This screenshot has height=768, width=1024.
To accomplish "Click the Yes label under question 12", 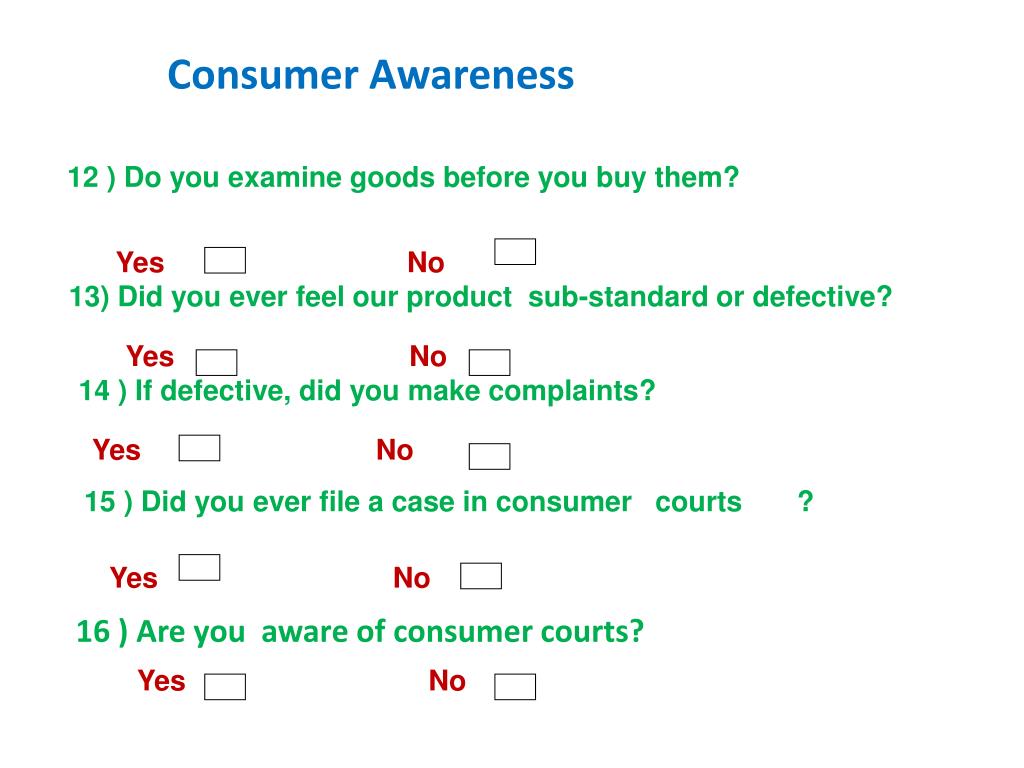I will coord(140,263).
